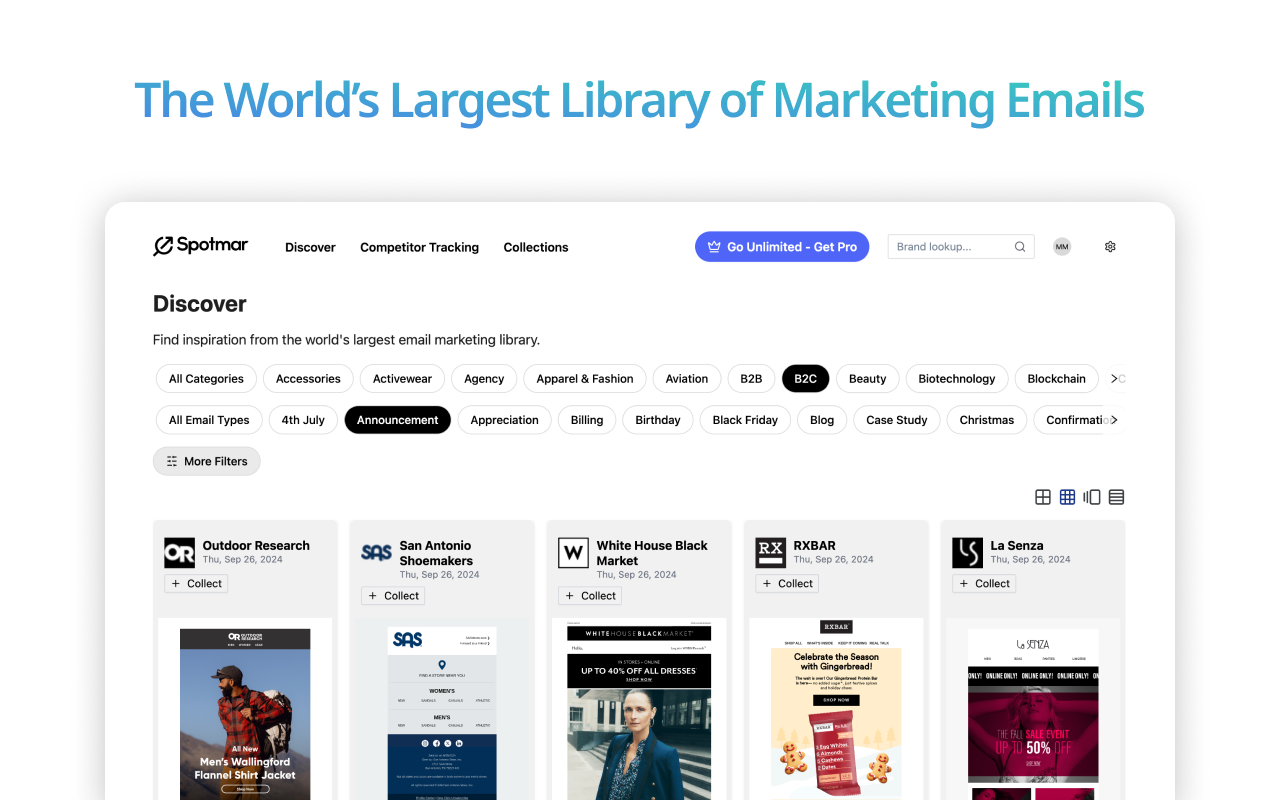Filter by Case Study email type
The image size is (1280, 800).
(x=897, y=420)
